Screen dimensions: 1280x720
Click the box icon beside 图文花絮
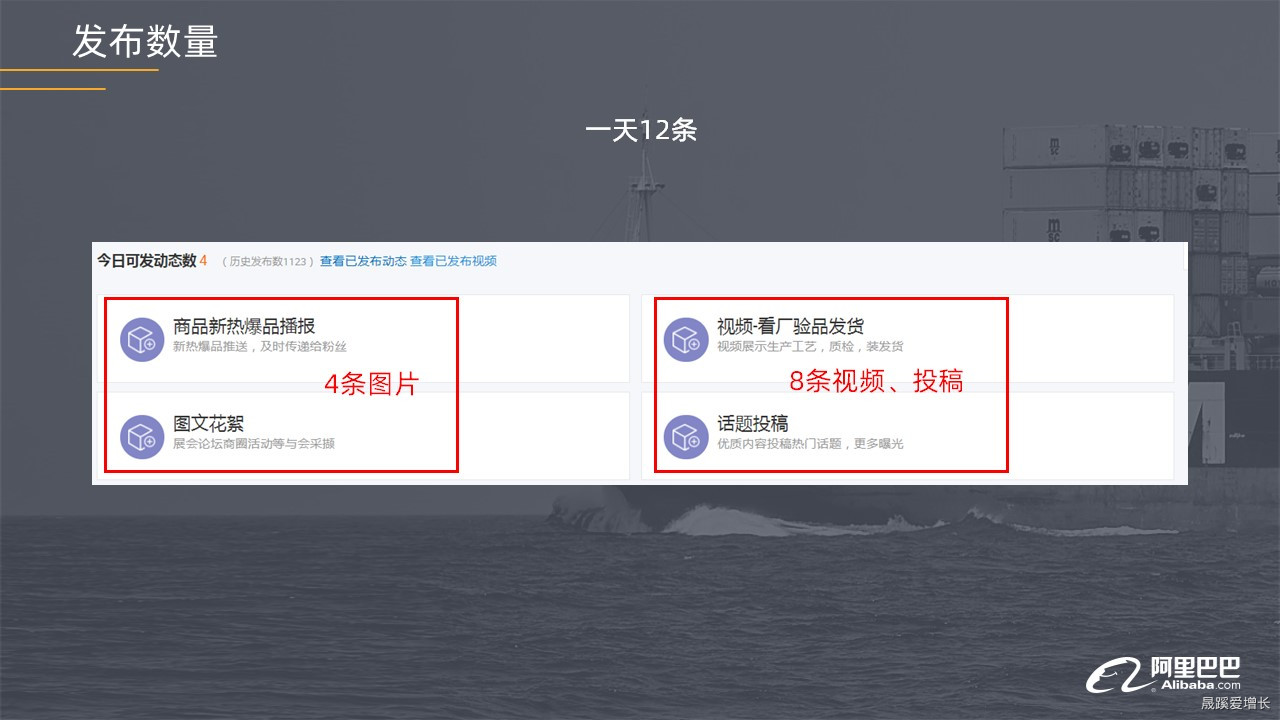pyautogui.click(x=142, y=437)
